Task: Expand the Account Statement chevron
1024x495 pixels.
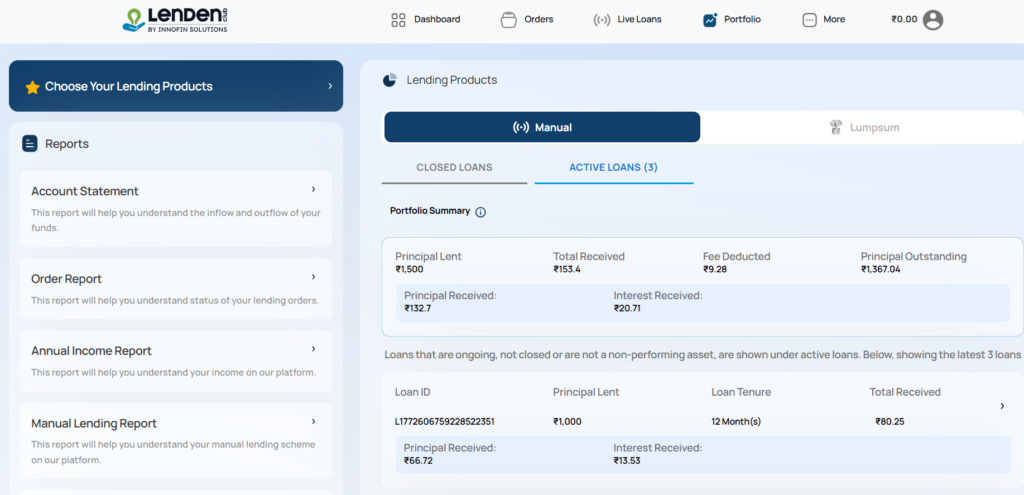Action: 313,189
